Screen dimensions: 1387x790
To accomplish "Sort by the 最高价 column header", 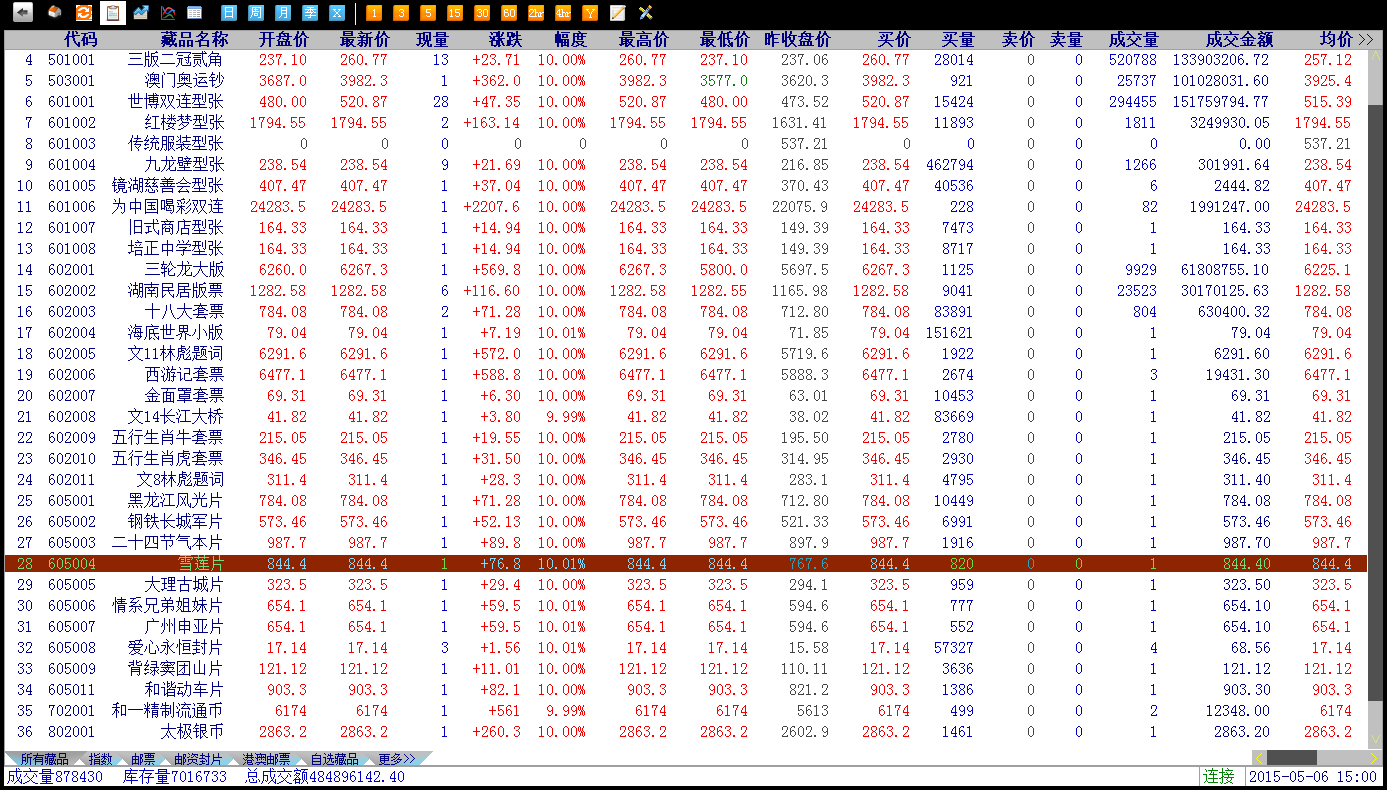I will coord(644,40).
